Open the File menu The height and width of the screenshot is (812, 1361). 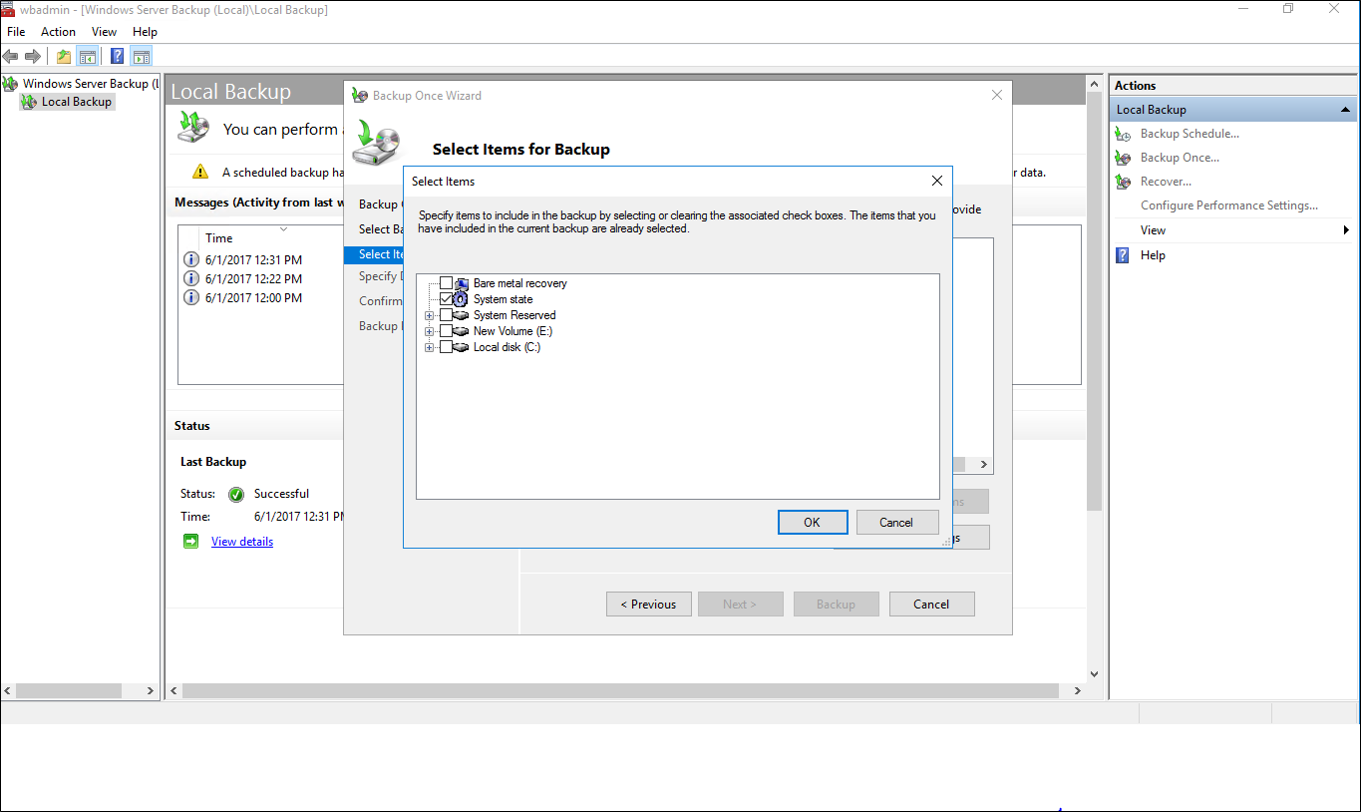point(16,32)
